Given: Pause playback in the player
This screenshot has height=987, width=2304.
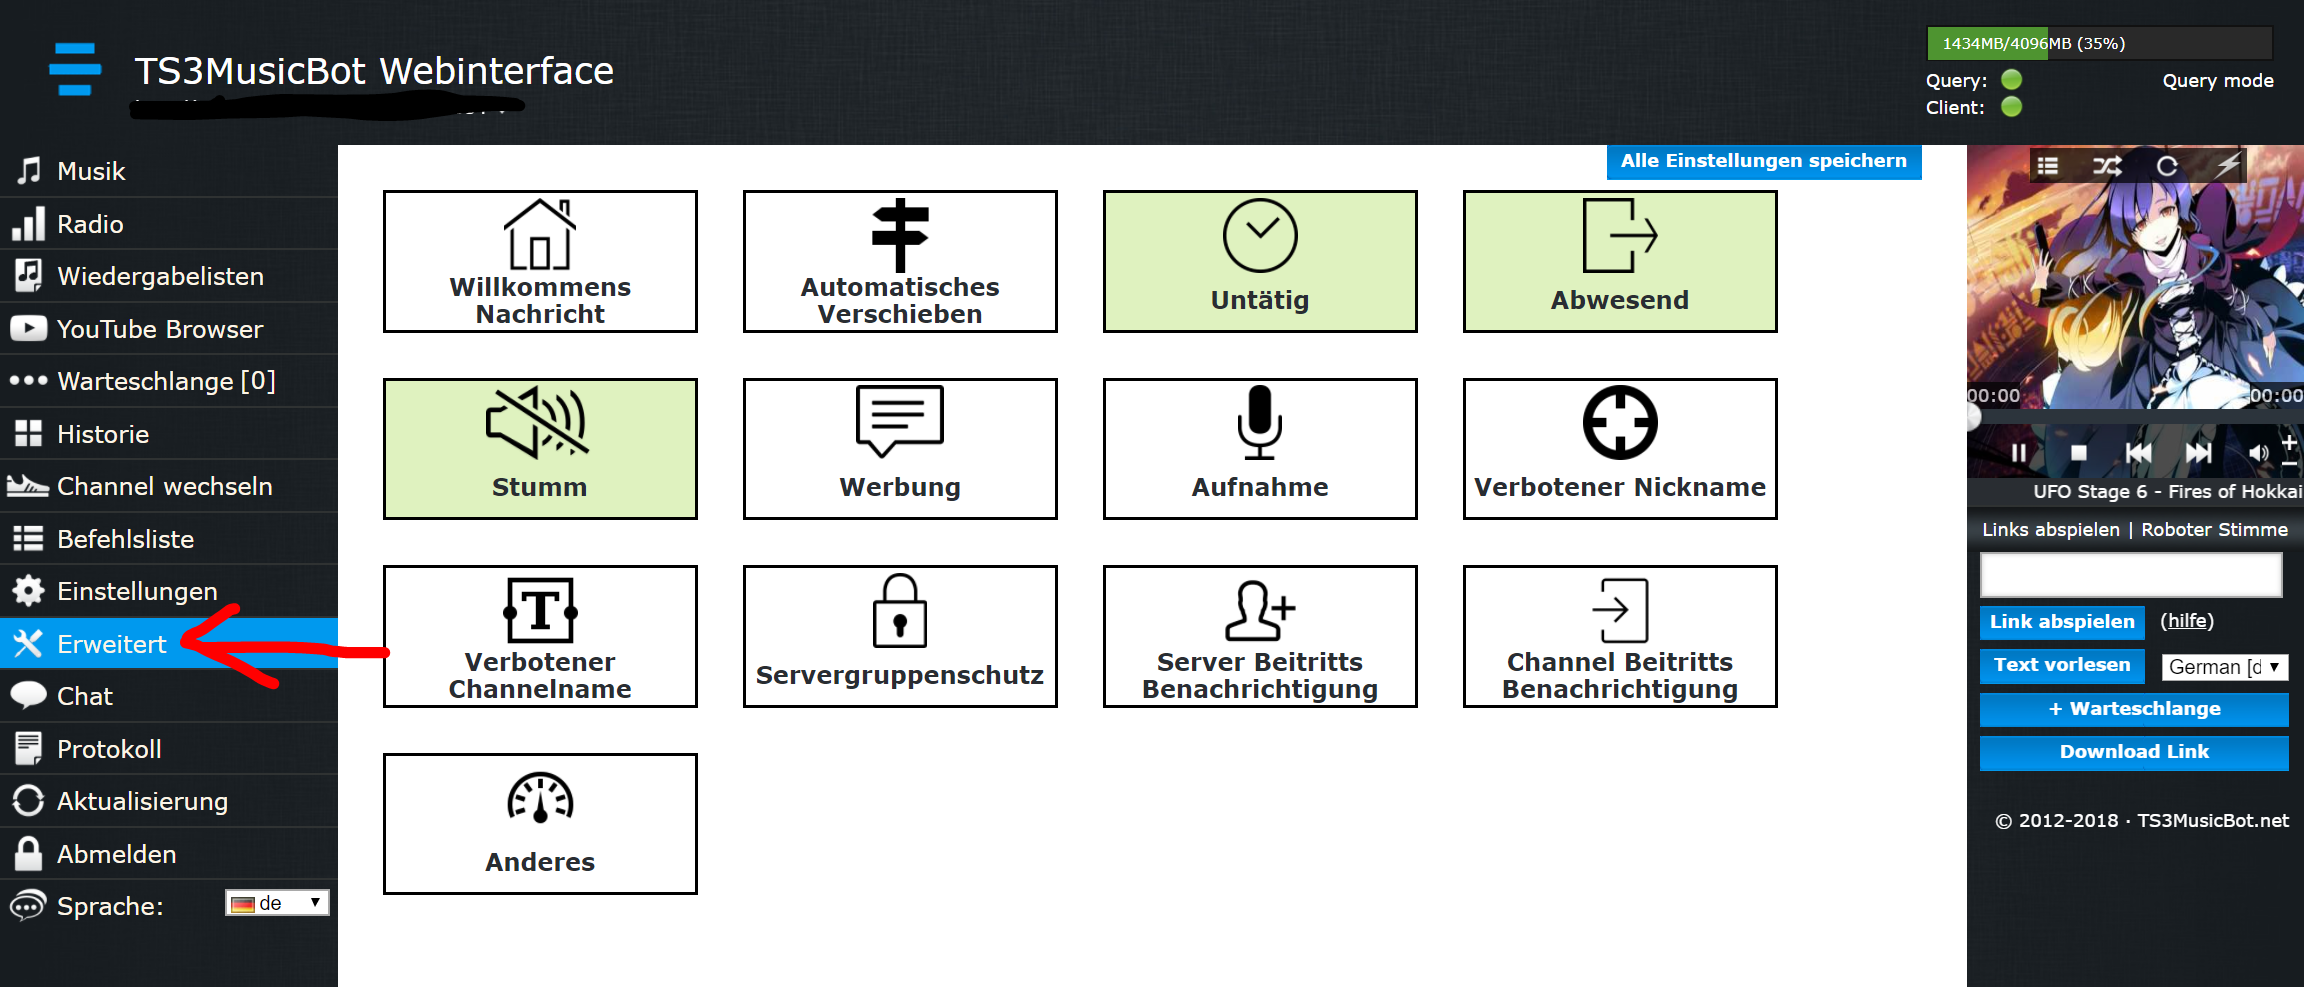Looking at the screenshot, I should click(2019, 453).
